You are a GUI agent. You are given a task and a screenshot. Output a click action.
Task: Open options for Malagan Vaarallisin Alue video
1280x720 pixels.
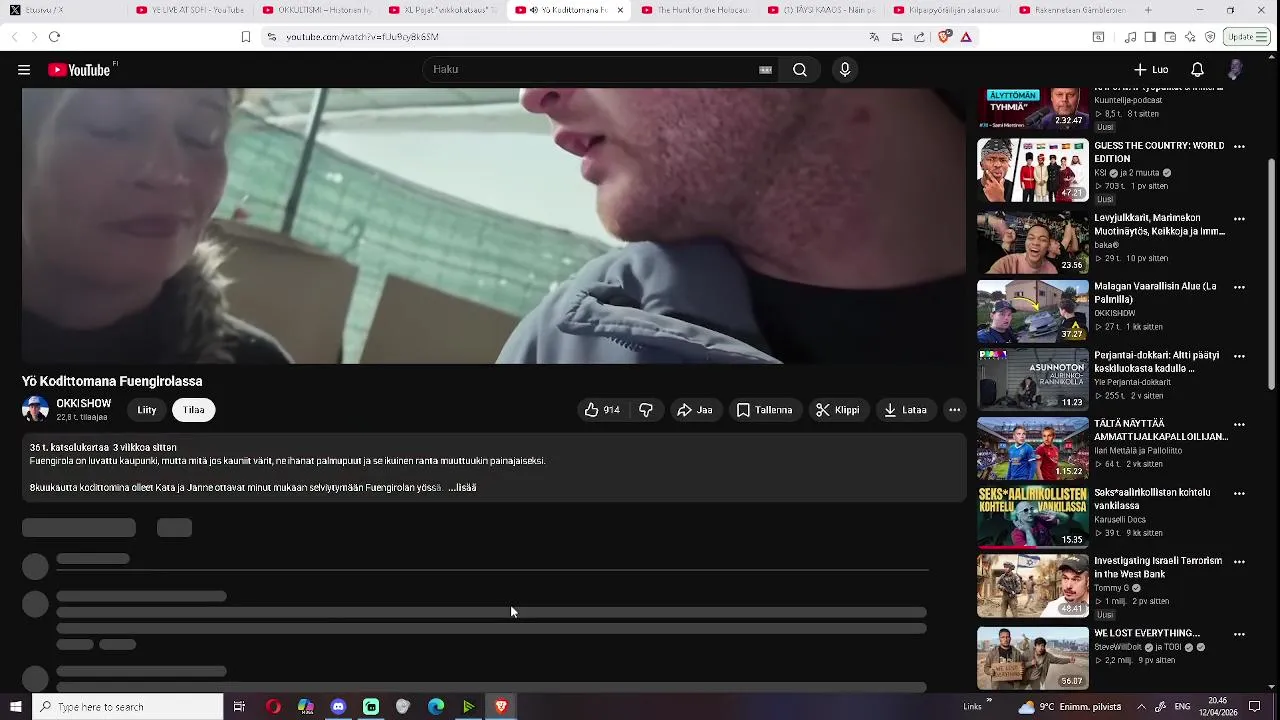click(1239, 287)
